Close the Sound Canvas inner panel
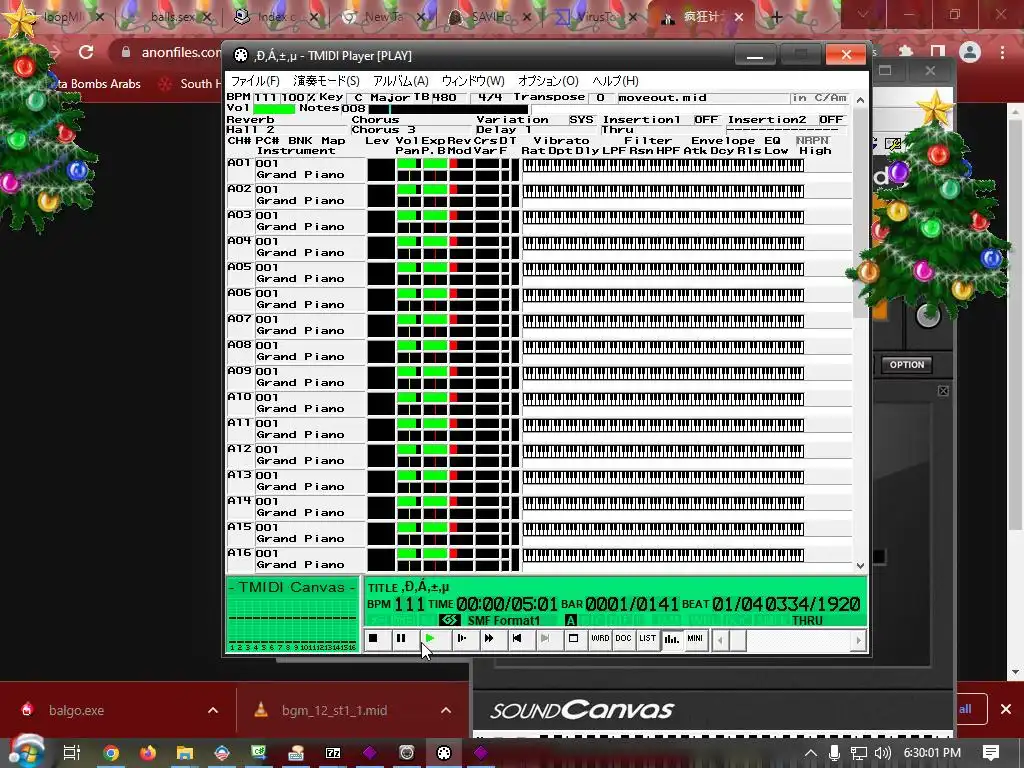This screenshot has height=768, width=1024. (943, 391)
